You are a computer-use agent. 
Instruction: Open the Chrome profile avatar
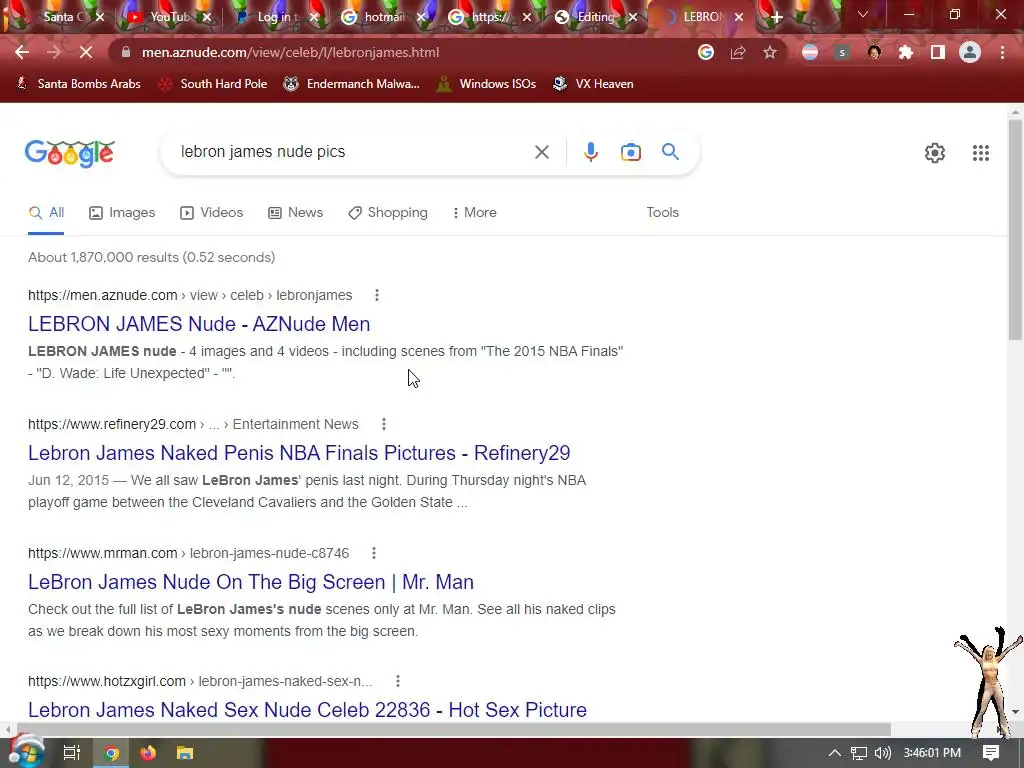click(x=970, y=52)
